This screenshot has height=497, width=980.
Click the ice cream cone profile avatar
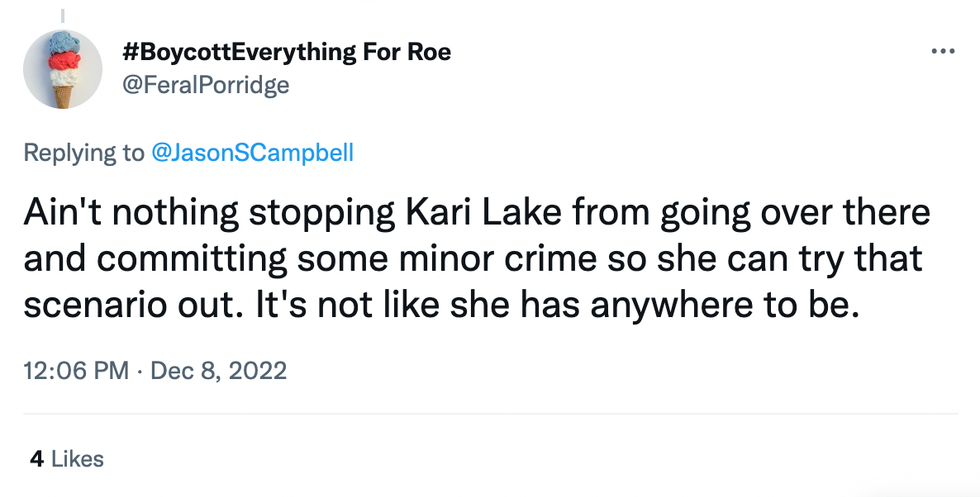coord(63,68)
